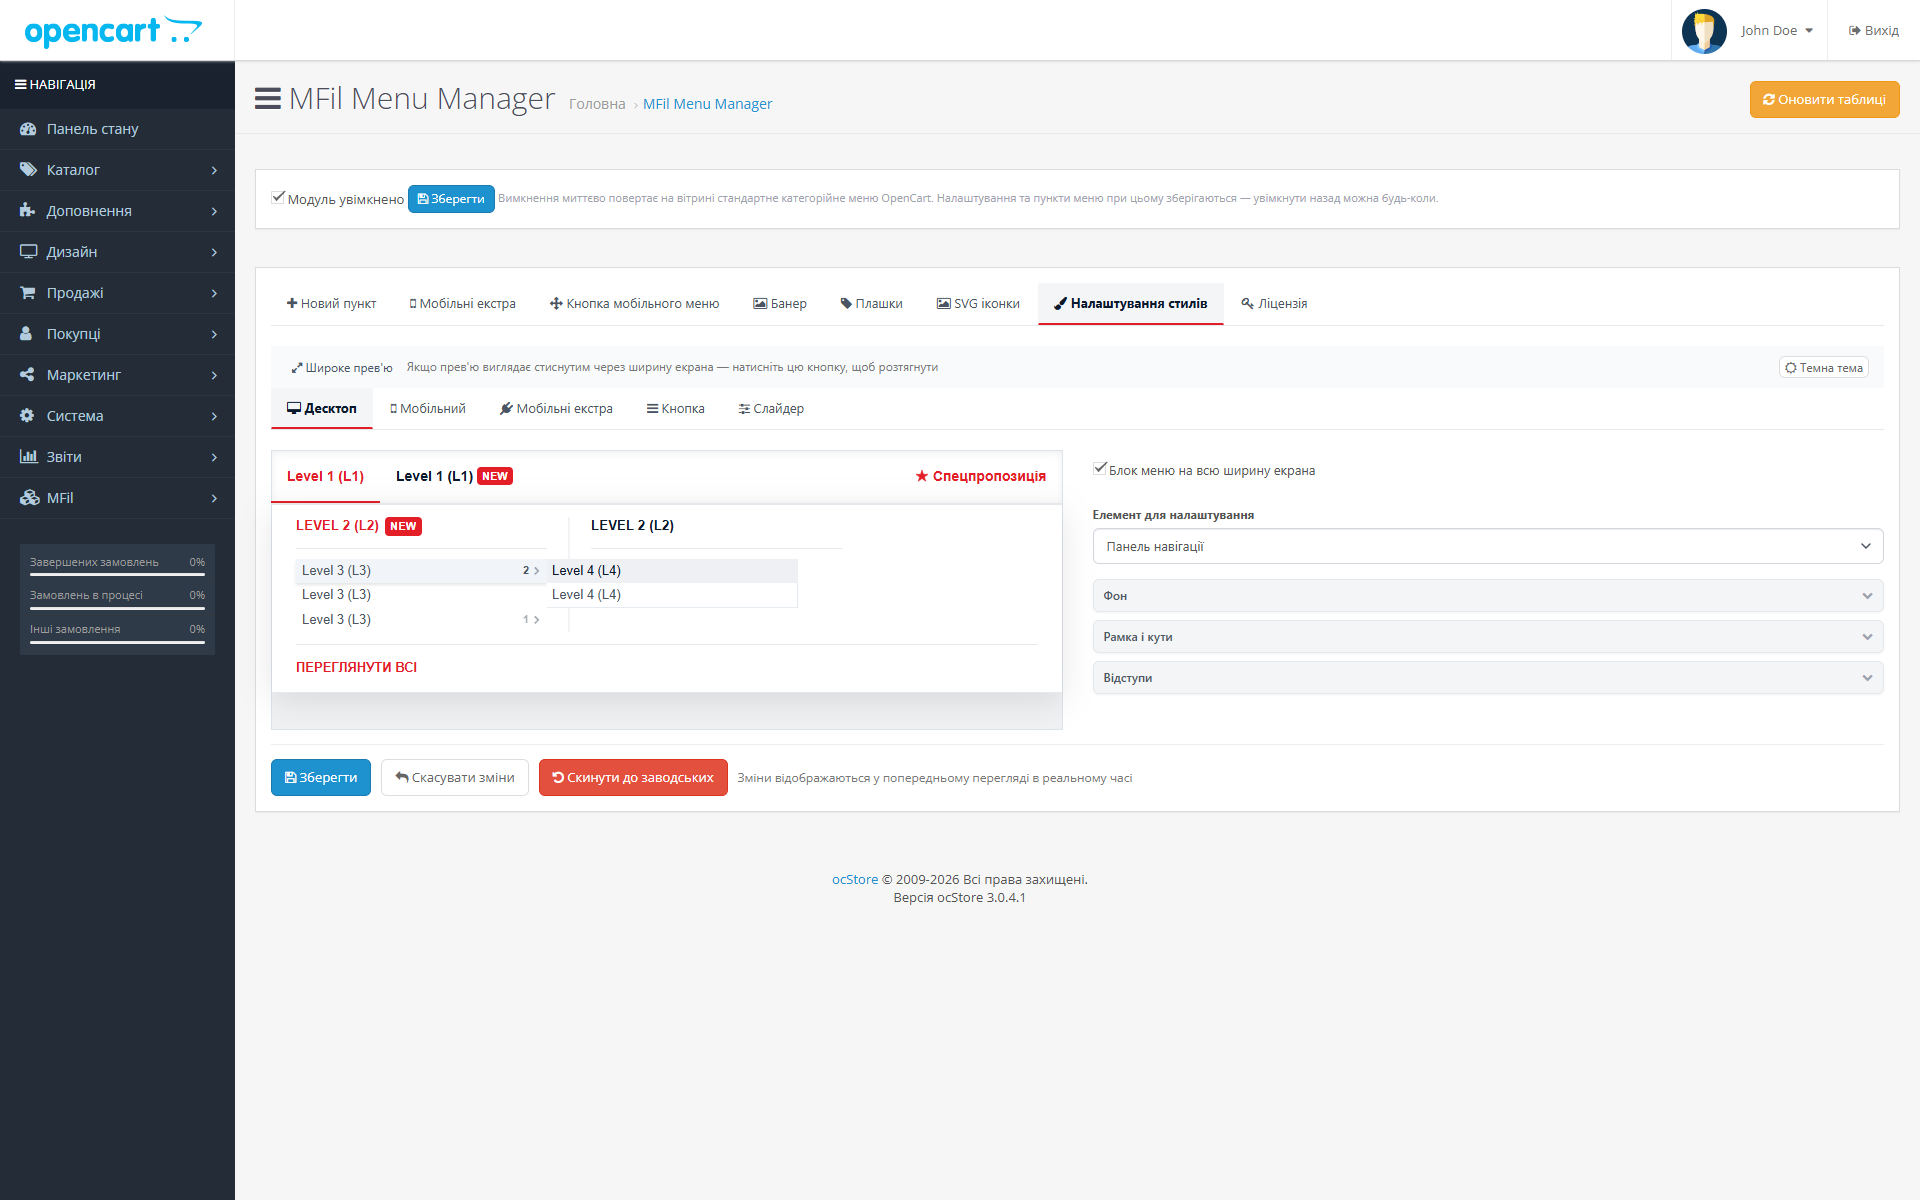
Task: Click the Оновити таблиці button
Action: [x=1824, y=100]
